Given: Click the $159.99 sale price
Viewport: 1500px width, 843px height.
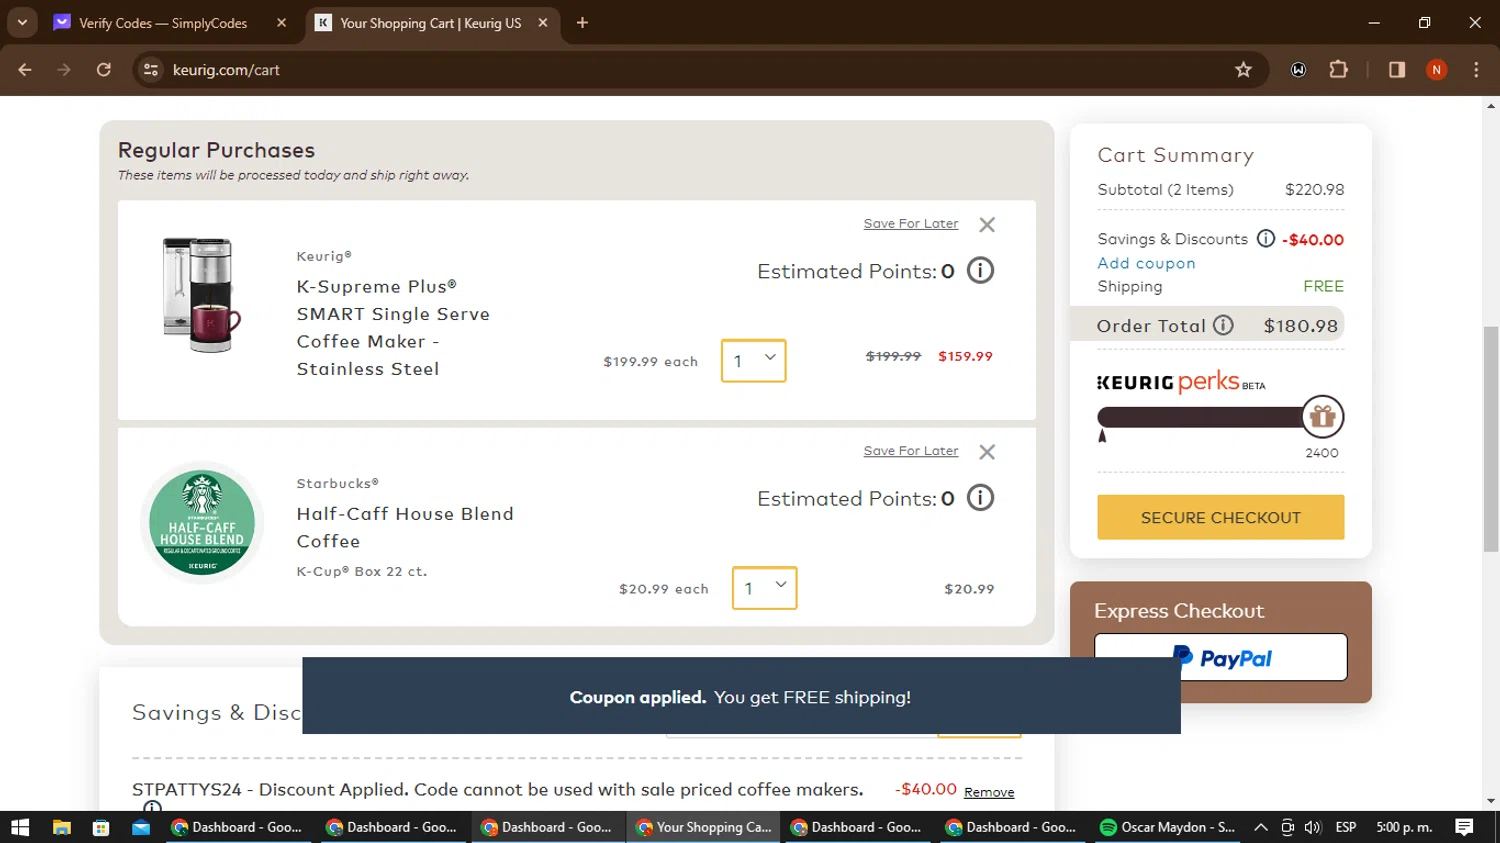Looking at the screenshot, I should [965, 356].
